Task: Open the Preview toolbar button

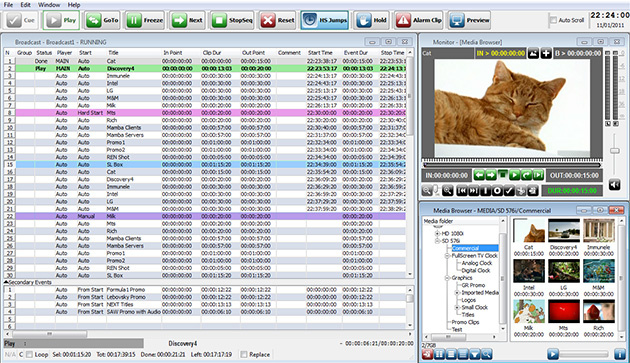Action: click(x=469, y=20)
